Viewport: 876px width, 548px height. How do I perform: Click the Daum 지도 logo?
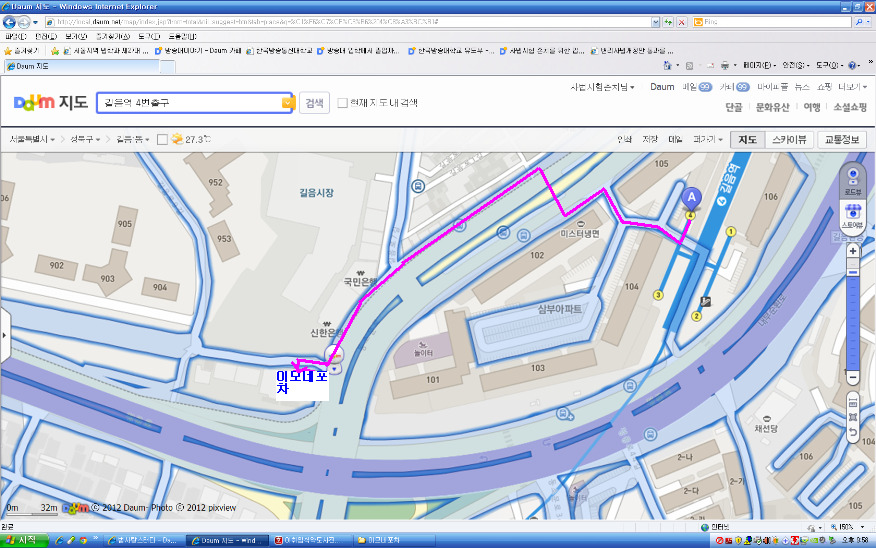51,103
